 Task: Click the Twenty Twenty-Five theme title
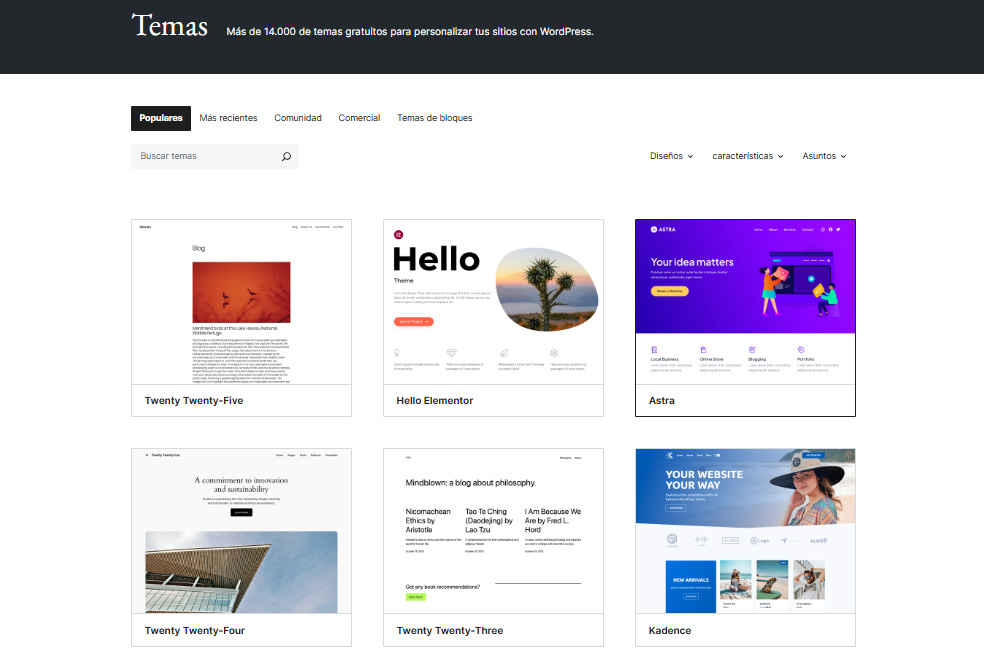click(194, 400)
